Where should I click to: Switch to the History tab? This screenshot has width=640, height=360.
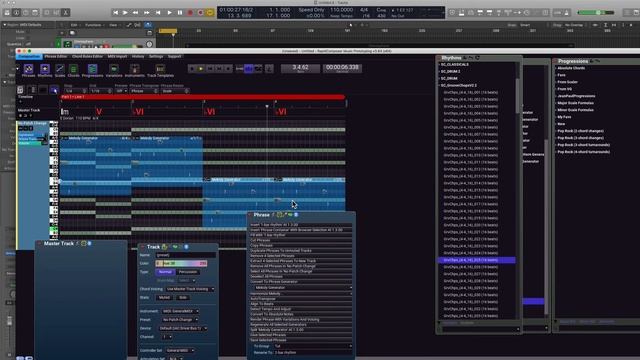(x=138, y=56)
